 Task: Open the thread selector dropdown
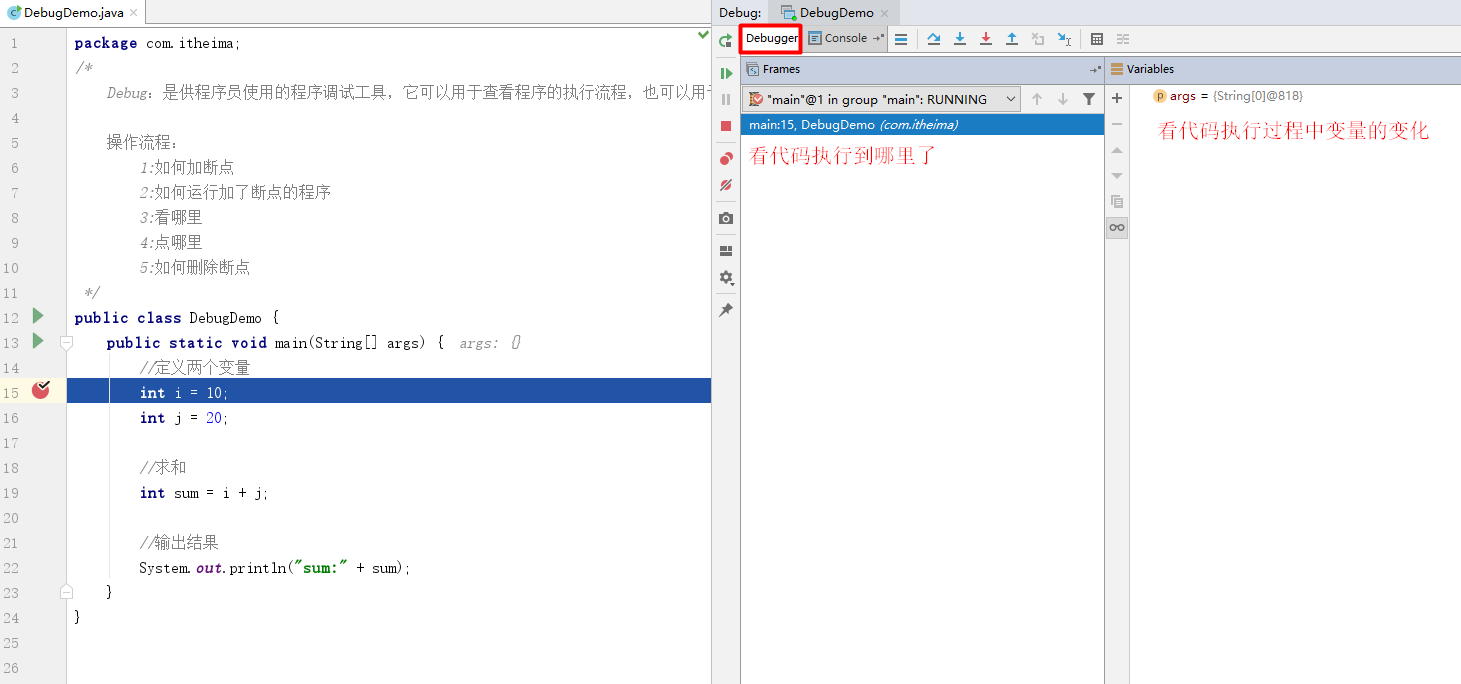(x=882, y=99)
